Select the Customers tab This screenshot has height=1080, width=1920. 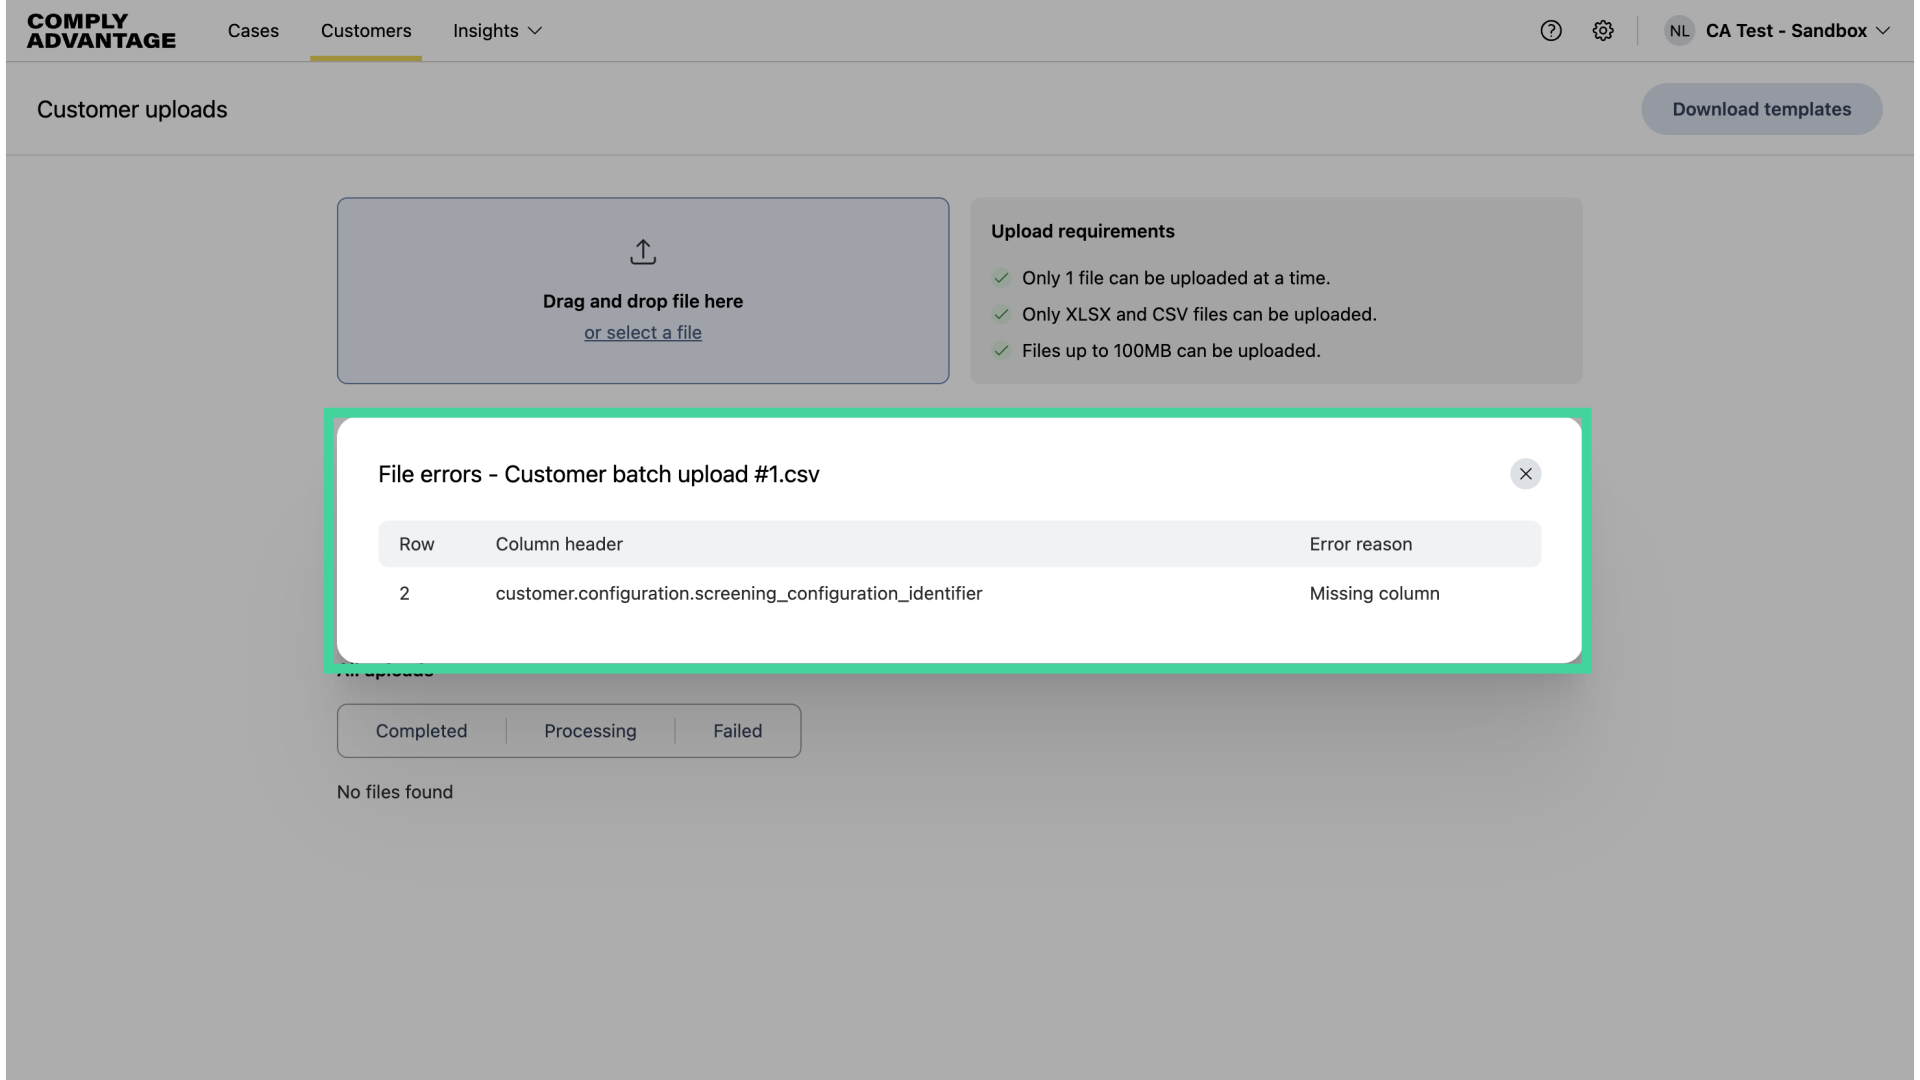366,31
